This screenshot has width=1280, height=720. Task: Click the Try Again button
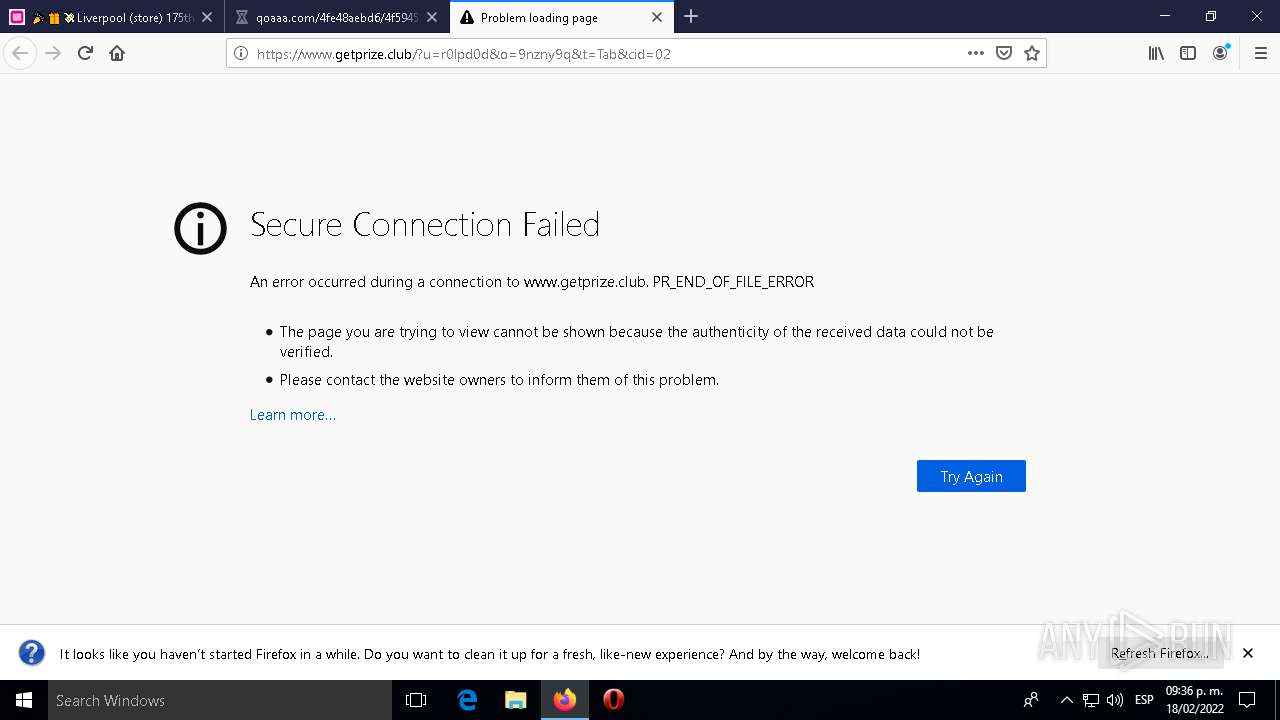[971, 476]
